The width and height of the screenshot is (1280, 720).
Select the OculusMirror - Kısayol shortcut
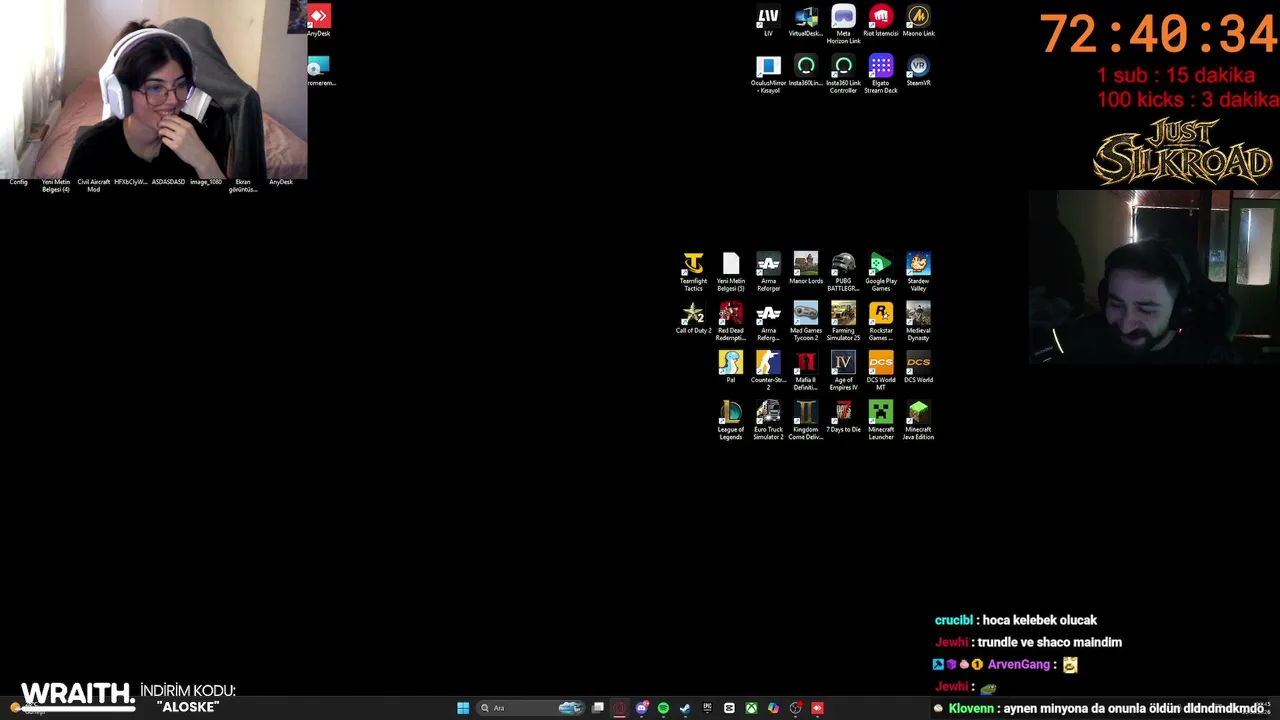pyautogui.click(x=768, y=74)
